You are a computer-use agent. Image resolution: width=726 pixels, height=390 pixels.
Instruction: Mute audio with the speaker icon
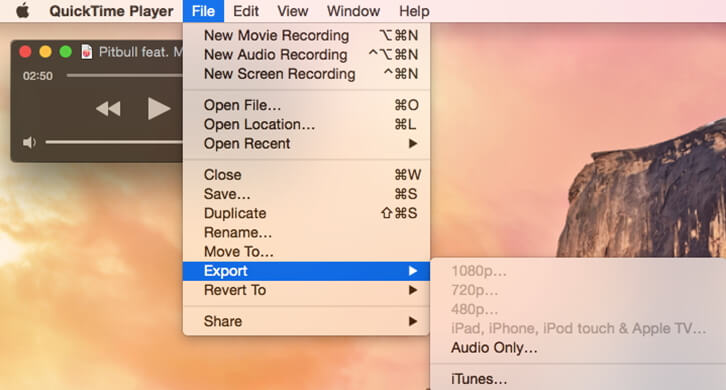coord(29,143)
